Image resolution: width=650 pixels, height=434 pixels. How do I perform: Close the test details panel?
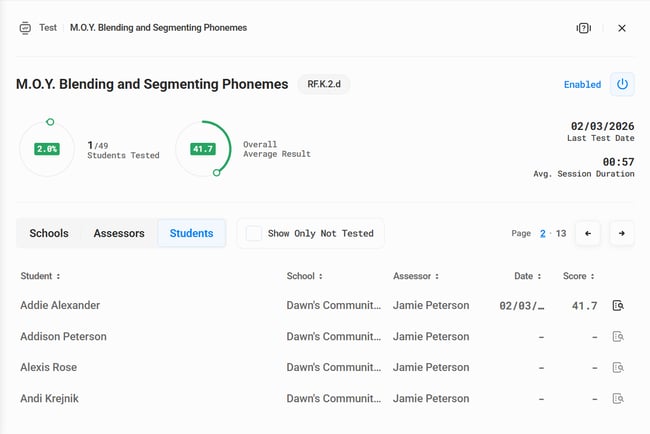coord(622,28)
